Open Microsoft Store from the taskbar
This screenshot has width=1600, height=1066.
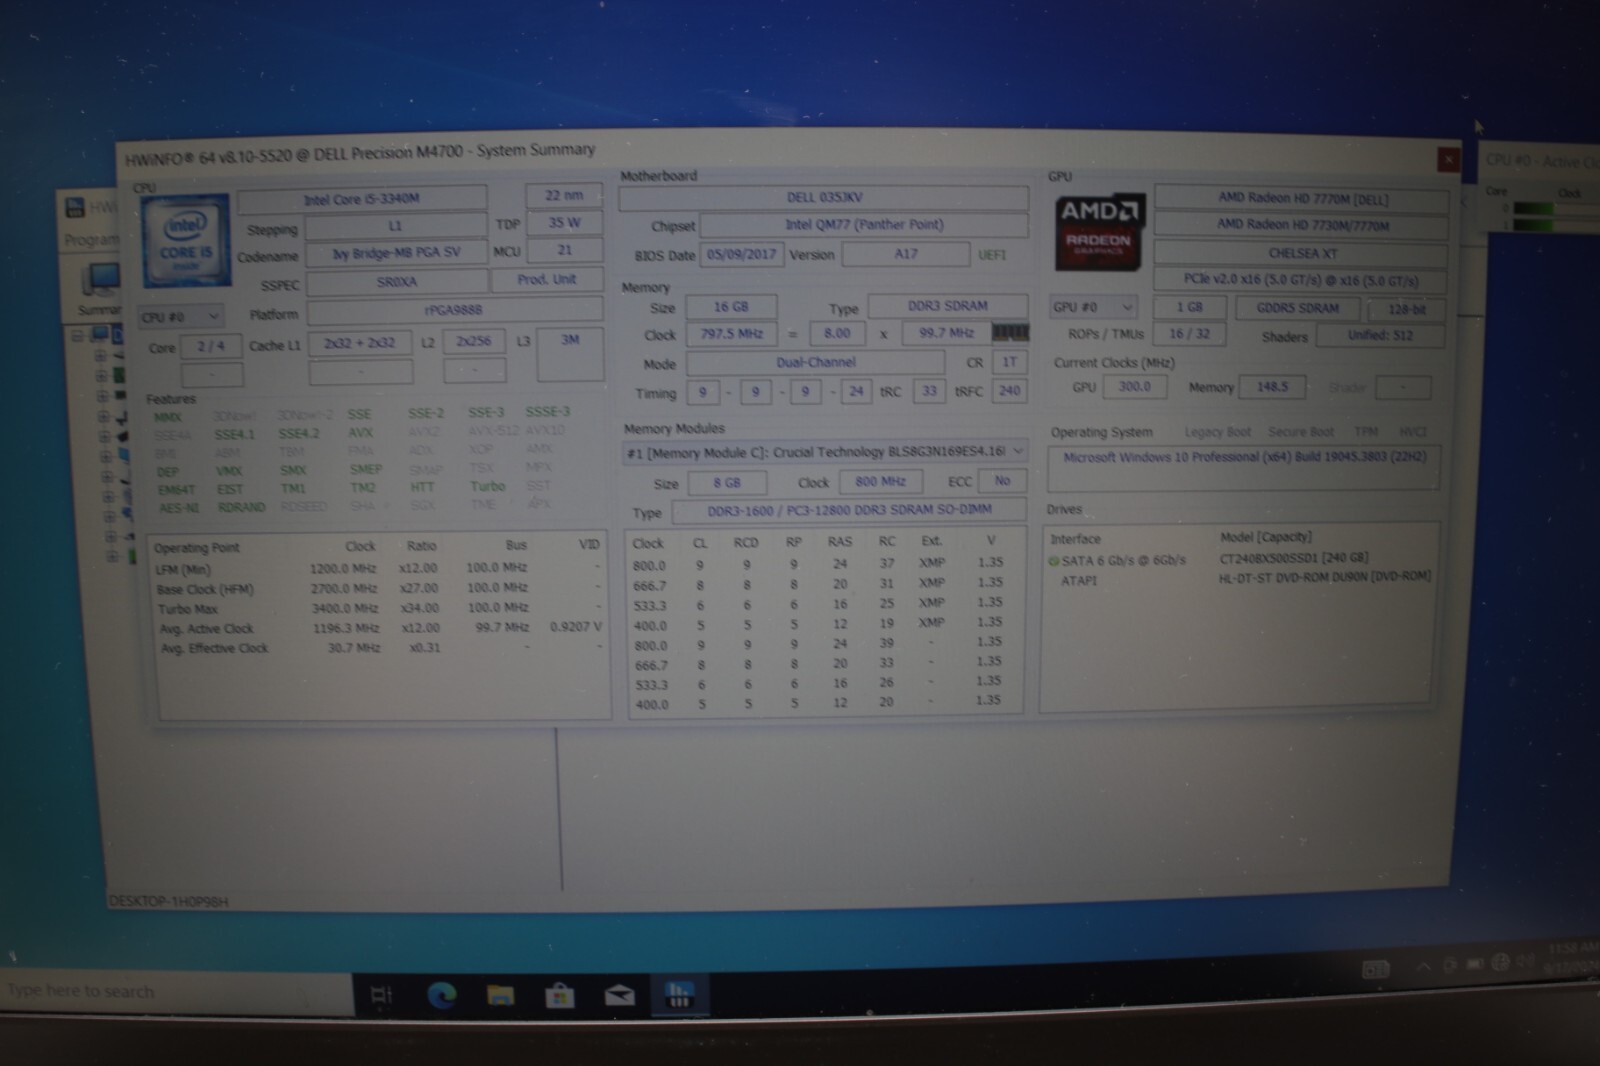point(559,995)
